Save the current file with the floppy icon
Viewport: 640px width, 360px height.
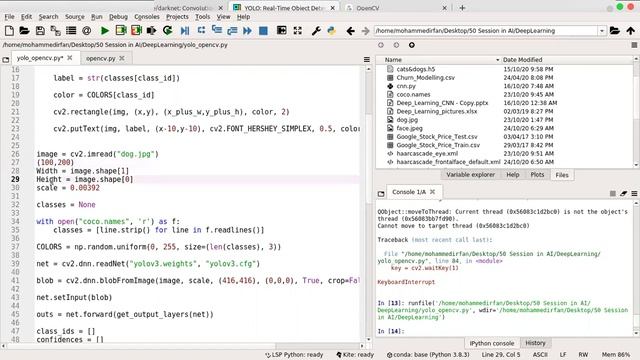pyautogui.click(x=40, y=31)
